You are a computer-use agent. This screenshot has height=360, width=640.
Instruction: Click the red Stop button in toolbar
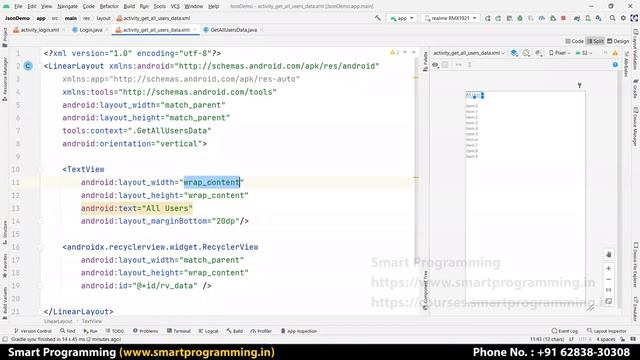click(x=563, y=18)
